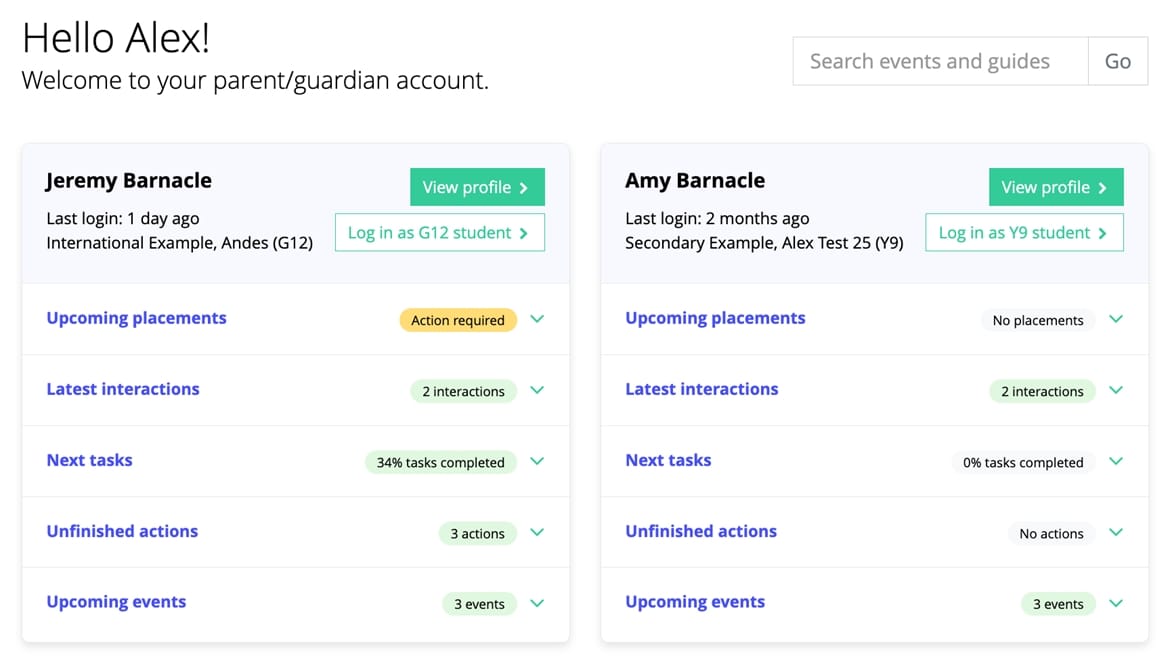Expand Amy's Upcoming placements chevron
The image size is (1170, 658).
click(x=1116, y=319)
